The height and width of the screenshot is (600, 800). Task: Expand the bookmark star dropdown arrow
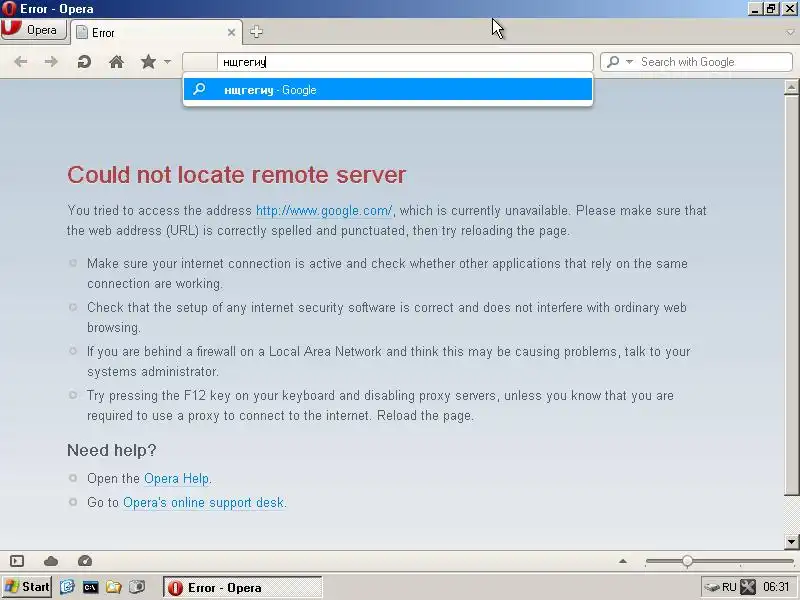(167, 62)
